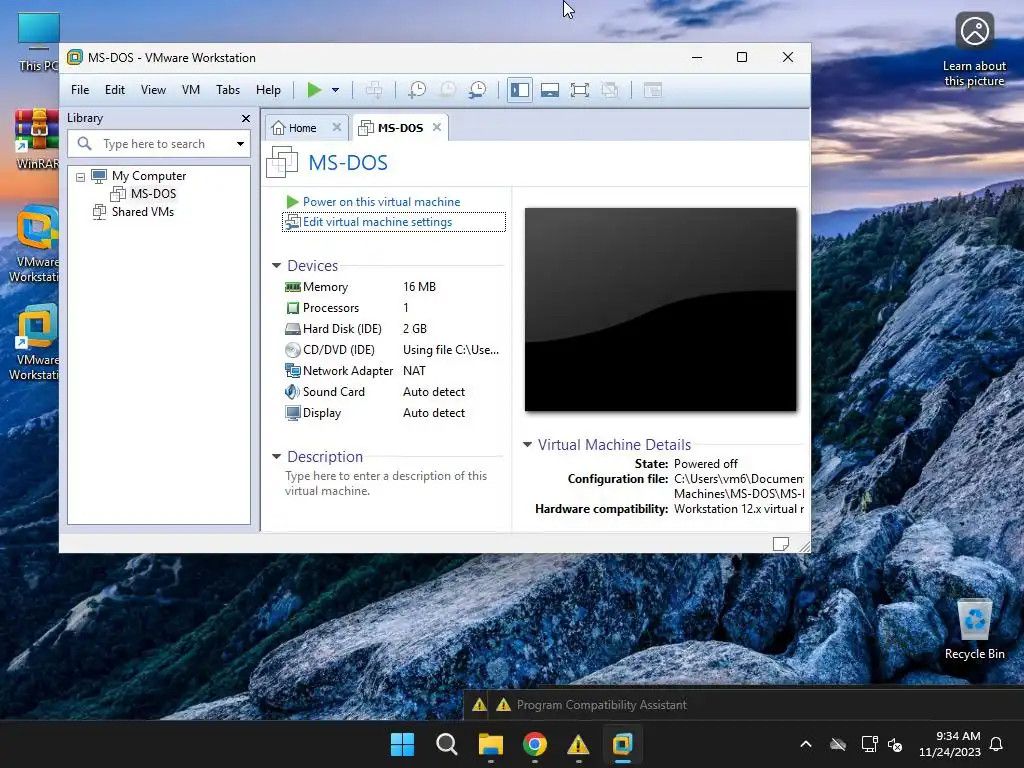The width and height of the screenshot is (1024, 768).
Task: Open the Help menu
Action: tap(268, 90)
